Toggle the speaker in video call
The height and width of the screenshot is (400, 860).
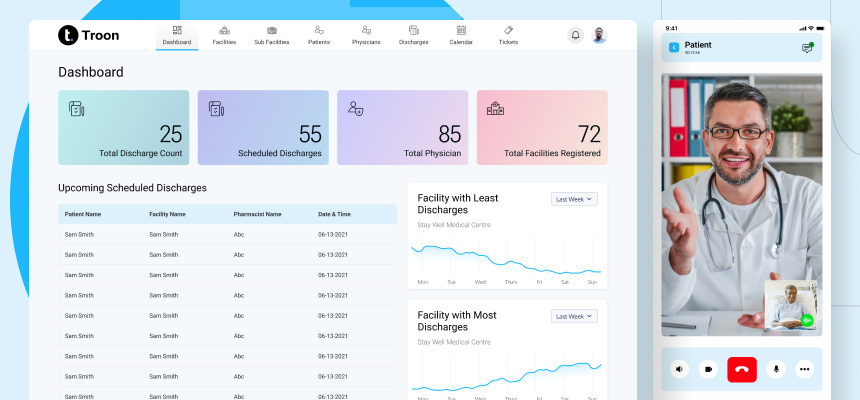(680, 369)
